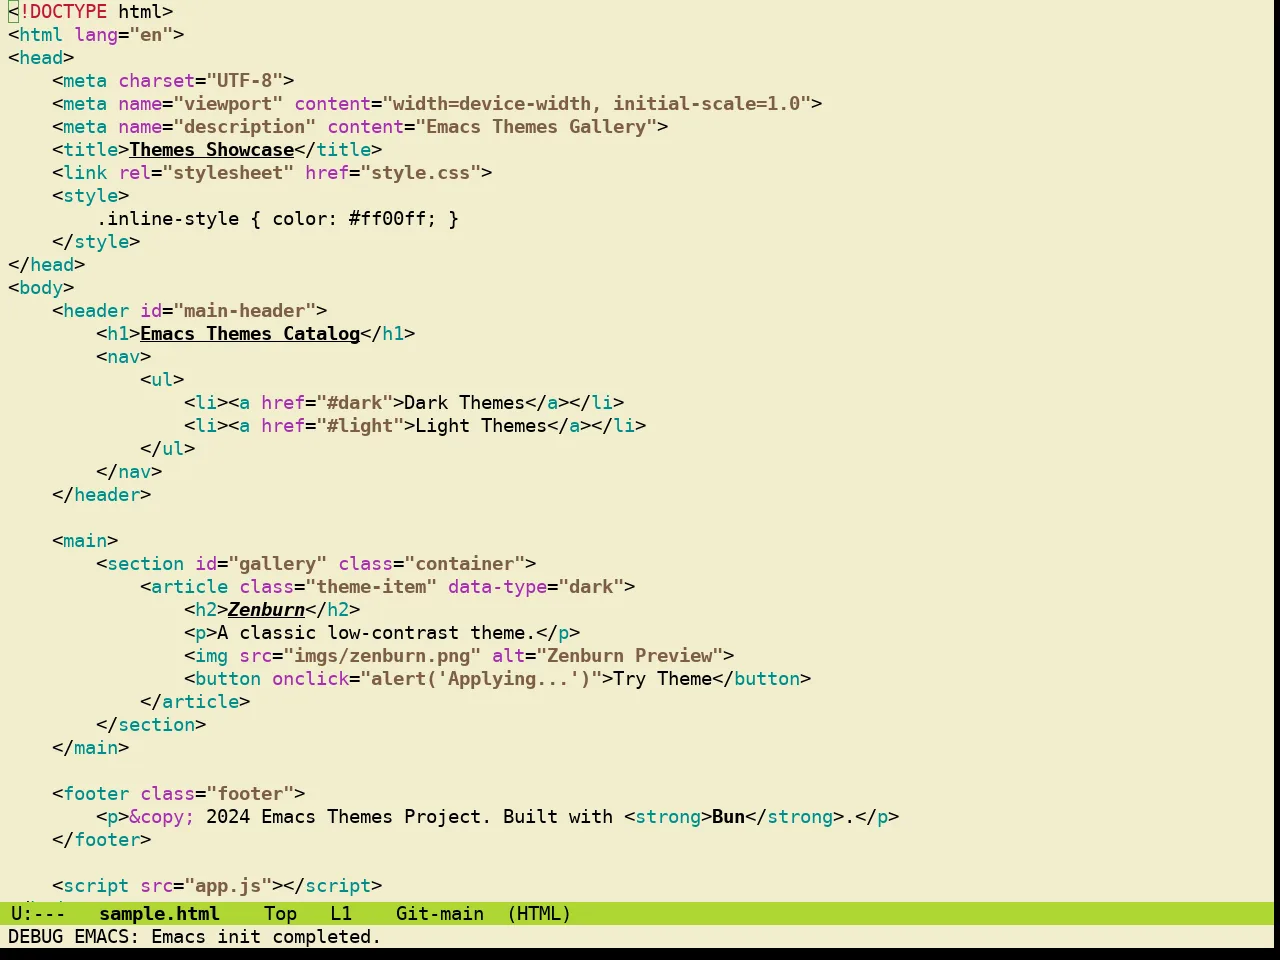Click the "main-header" id value
Viewport: 1280px width, 960px height.
244,311
